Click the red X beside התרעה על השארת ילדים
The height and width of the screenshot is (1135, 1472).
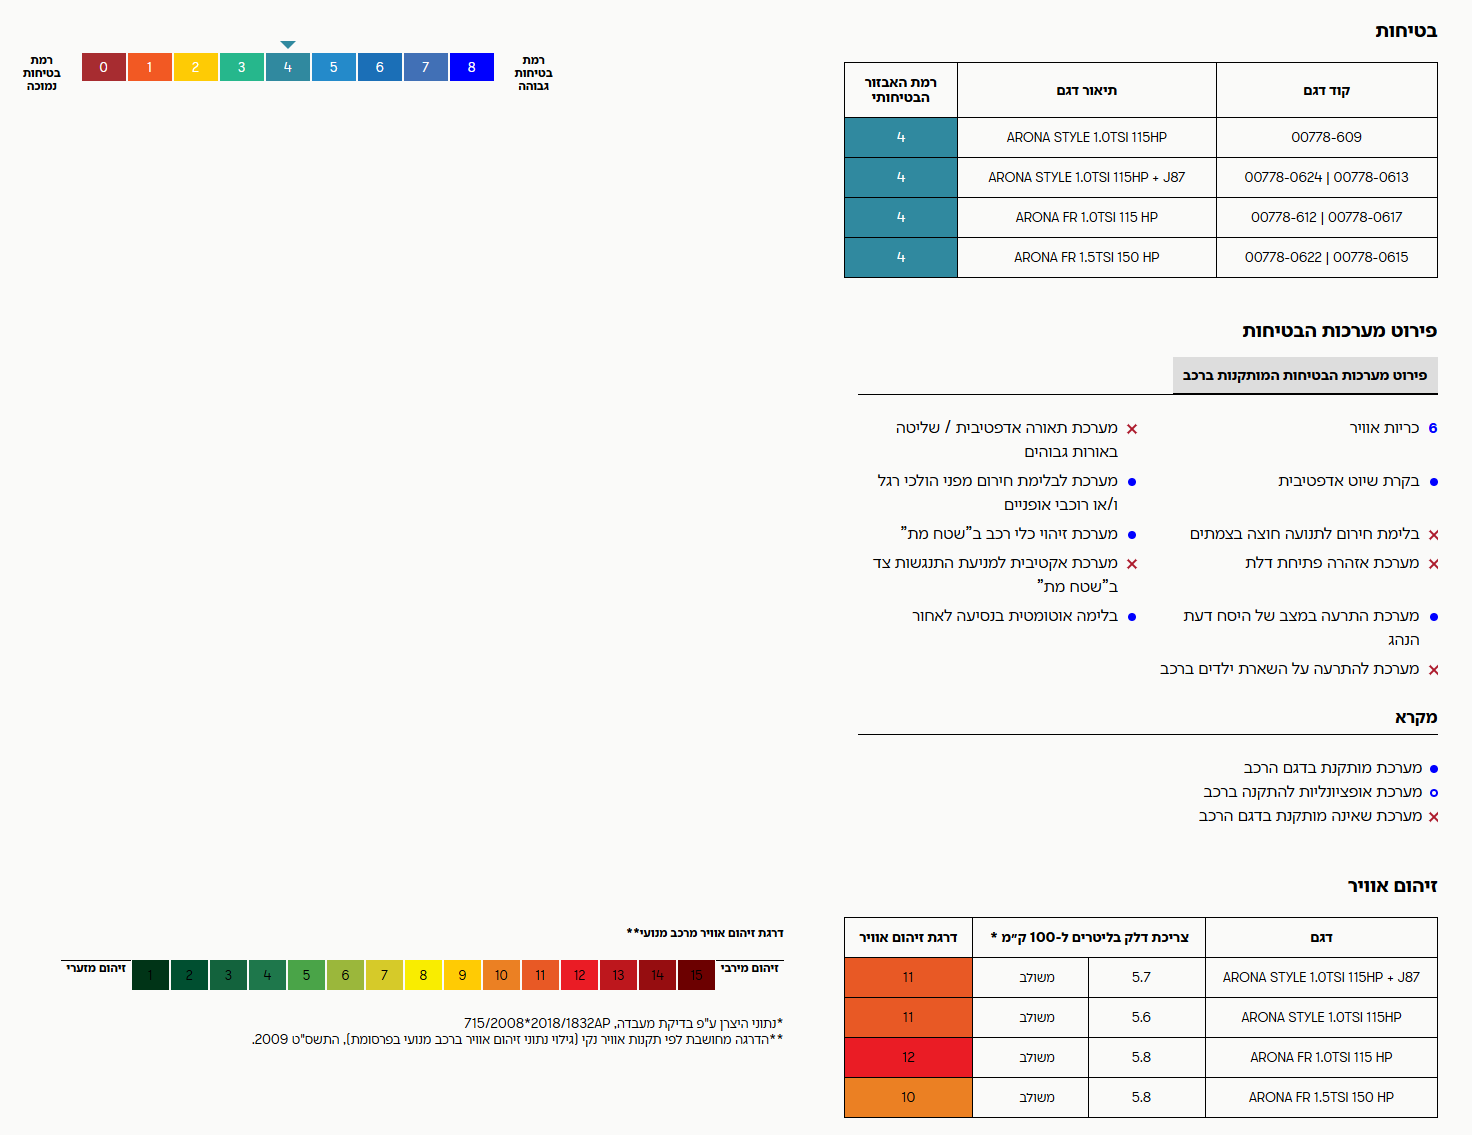1433,670
